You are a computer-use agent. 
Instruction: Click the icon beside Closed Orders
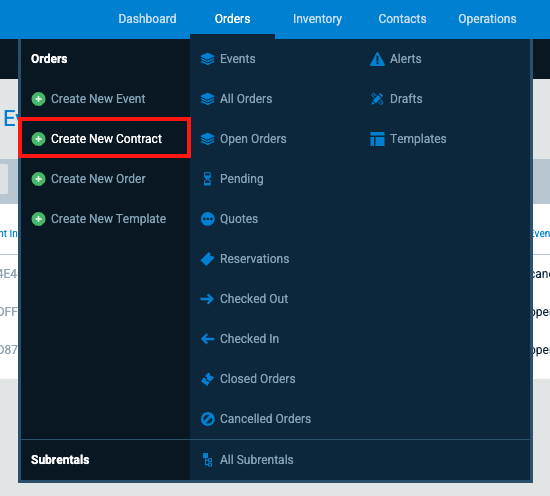coord(207,379)
